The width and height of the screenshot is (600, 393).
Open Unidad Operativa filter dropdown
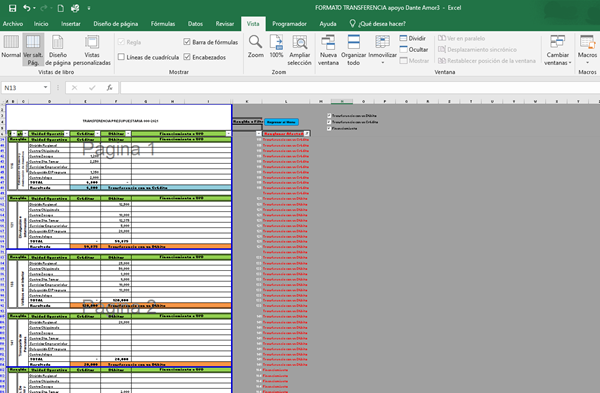[67, 134]
